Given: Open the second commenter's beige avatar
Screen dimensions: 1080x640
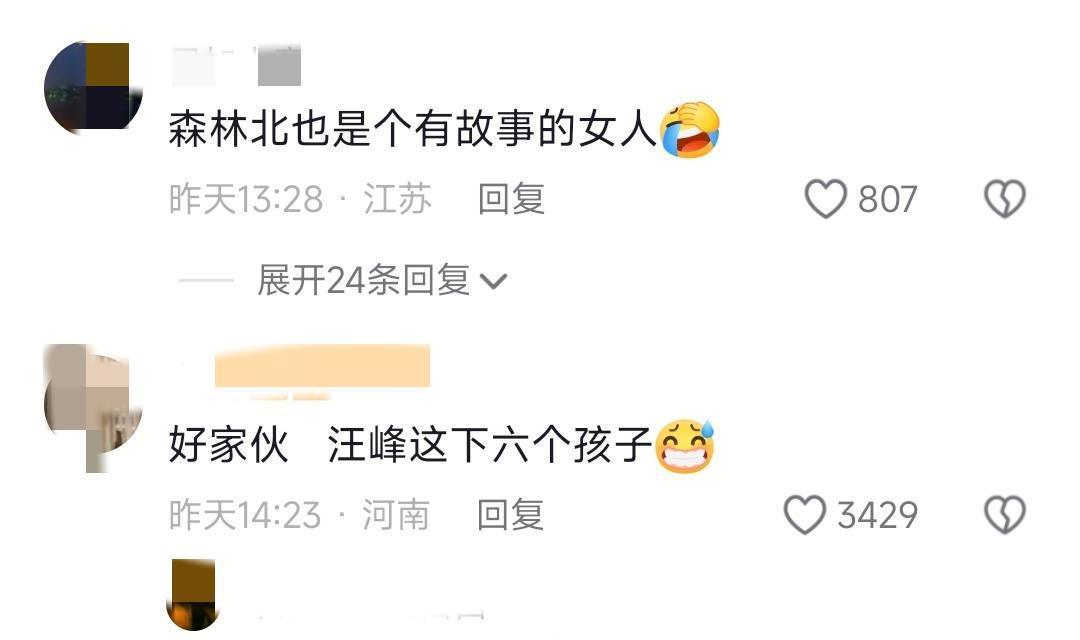Looking at the screenshot, I should 93,406.
